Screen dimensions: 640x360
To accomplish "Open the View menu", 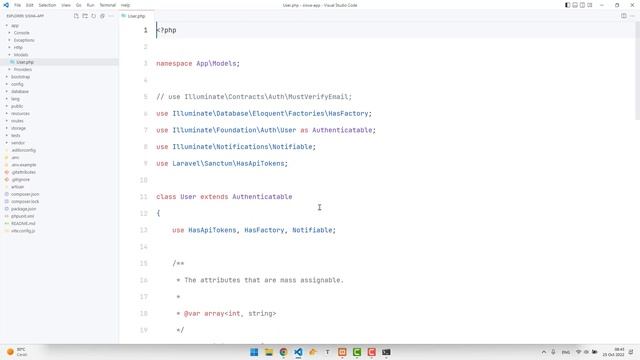I will (66, 5).
